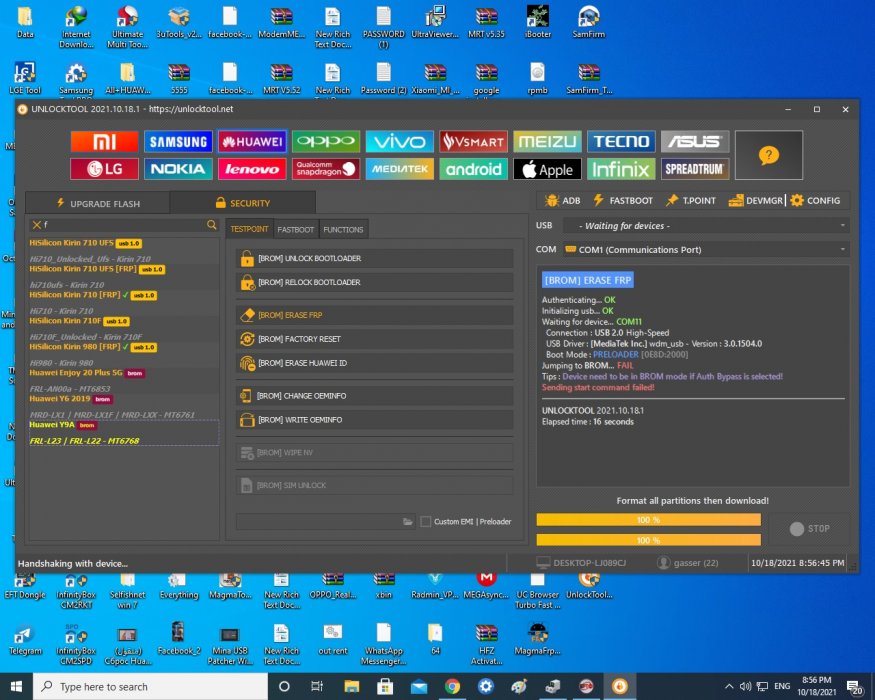
Task: Open the Apple brand section
Action: [x=547, y=169]
